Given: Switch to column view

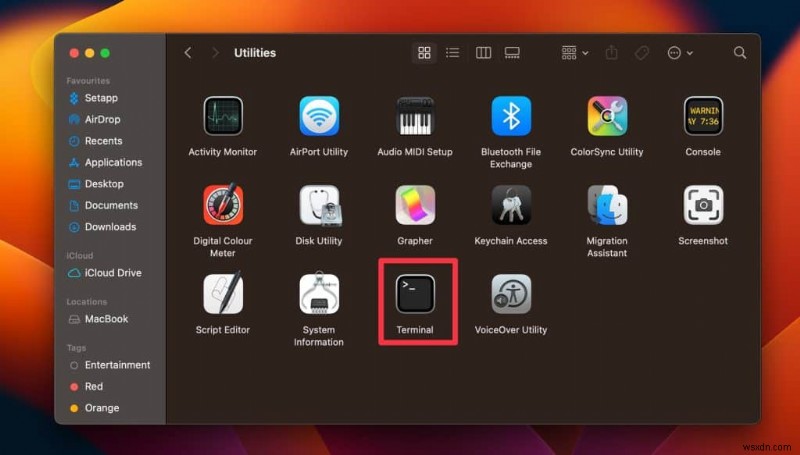Looking at the screenshot, I should pyautogui.click(x=483, y=53).
